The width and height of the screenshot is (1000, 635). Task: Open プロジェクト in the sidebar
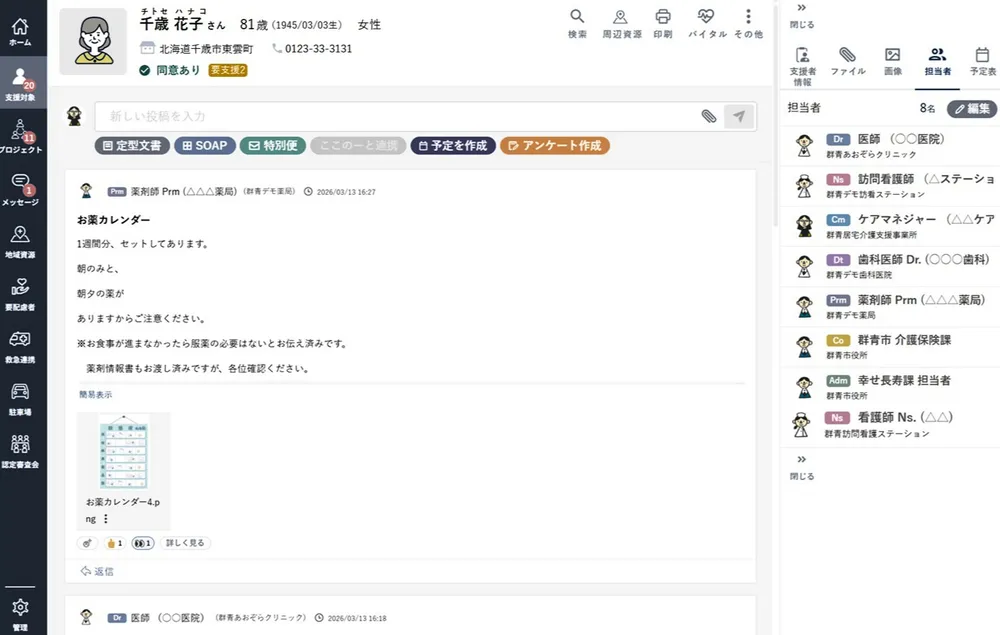20,136
